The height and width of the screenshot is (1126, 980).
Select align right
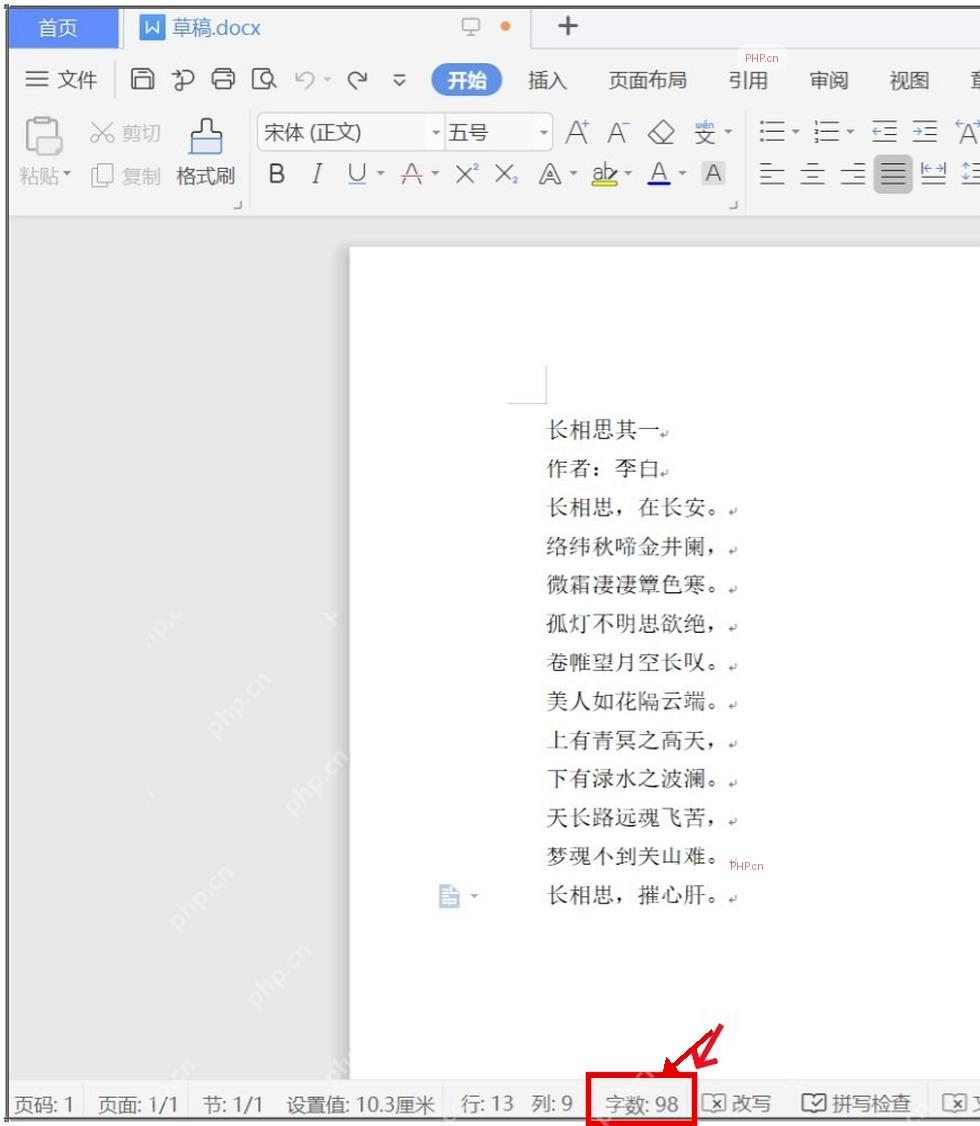click(x=853, y=173)
